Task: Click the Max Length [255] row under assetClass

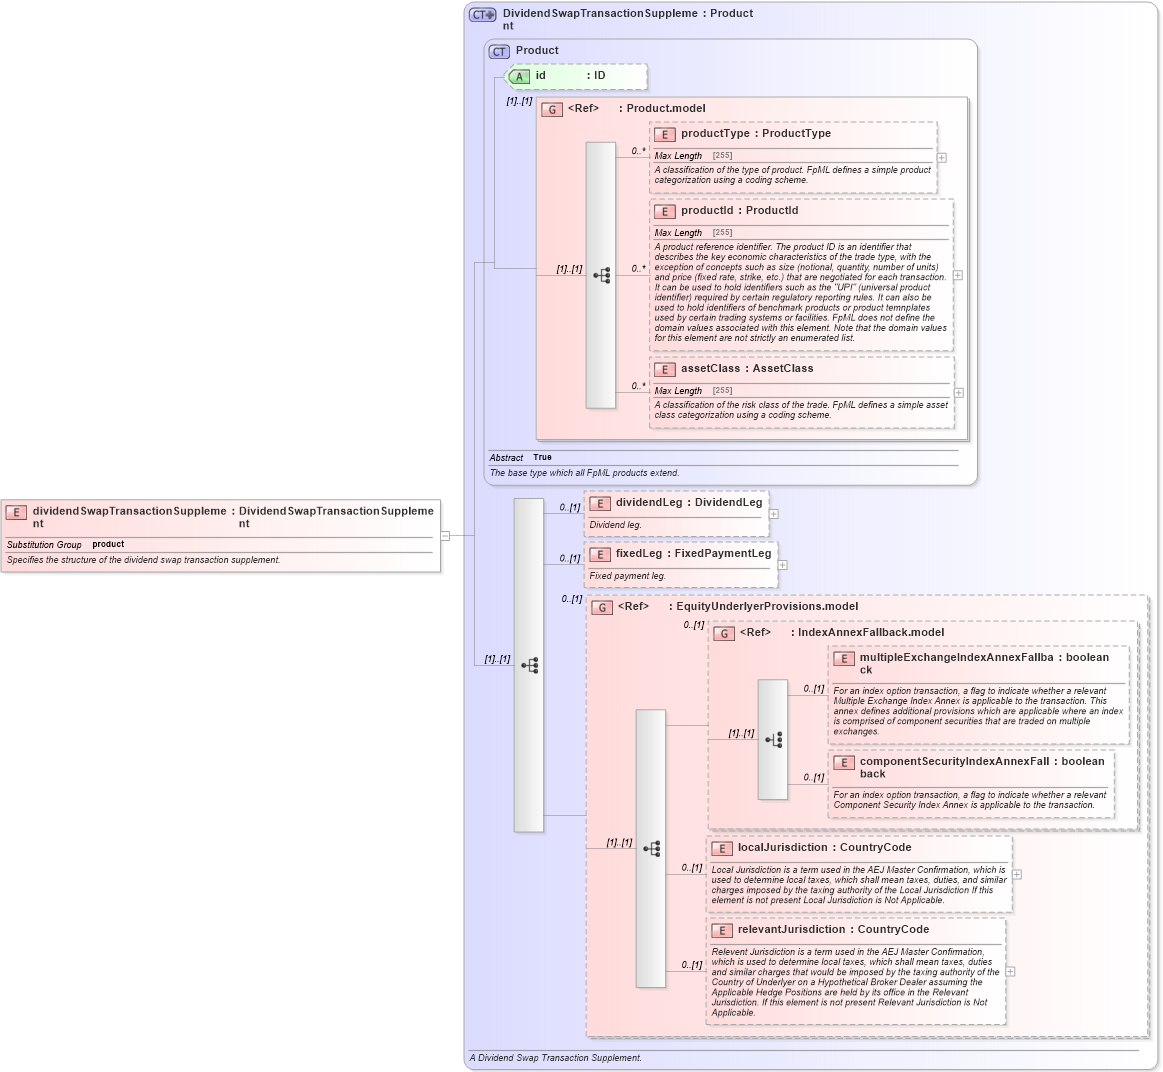Action: click(802, 391)
